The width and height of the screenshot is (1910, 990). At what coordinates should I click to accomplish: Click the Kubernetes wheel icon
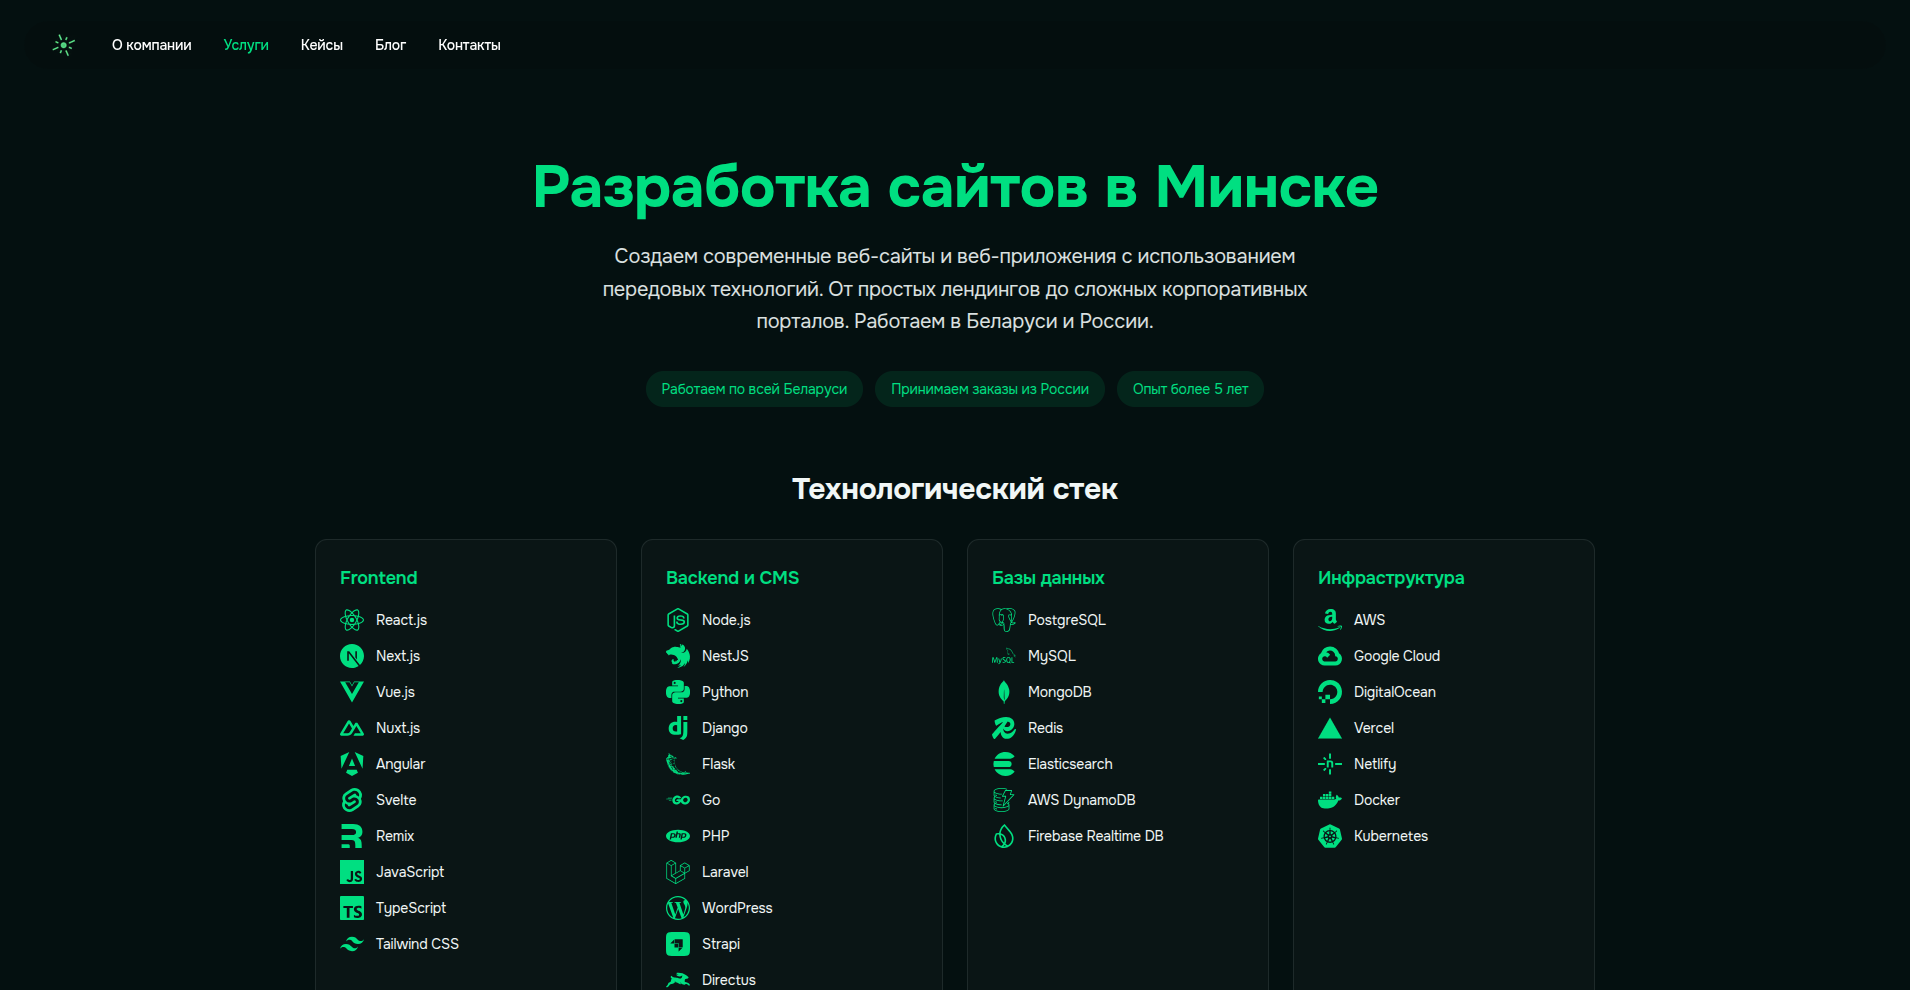pos(1330,836)
